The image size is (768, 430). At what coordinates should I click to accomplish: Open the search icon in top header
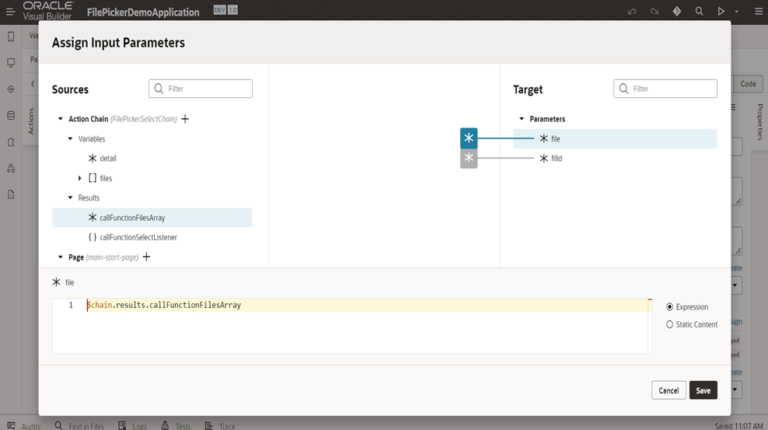tap(700, 11)
